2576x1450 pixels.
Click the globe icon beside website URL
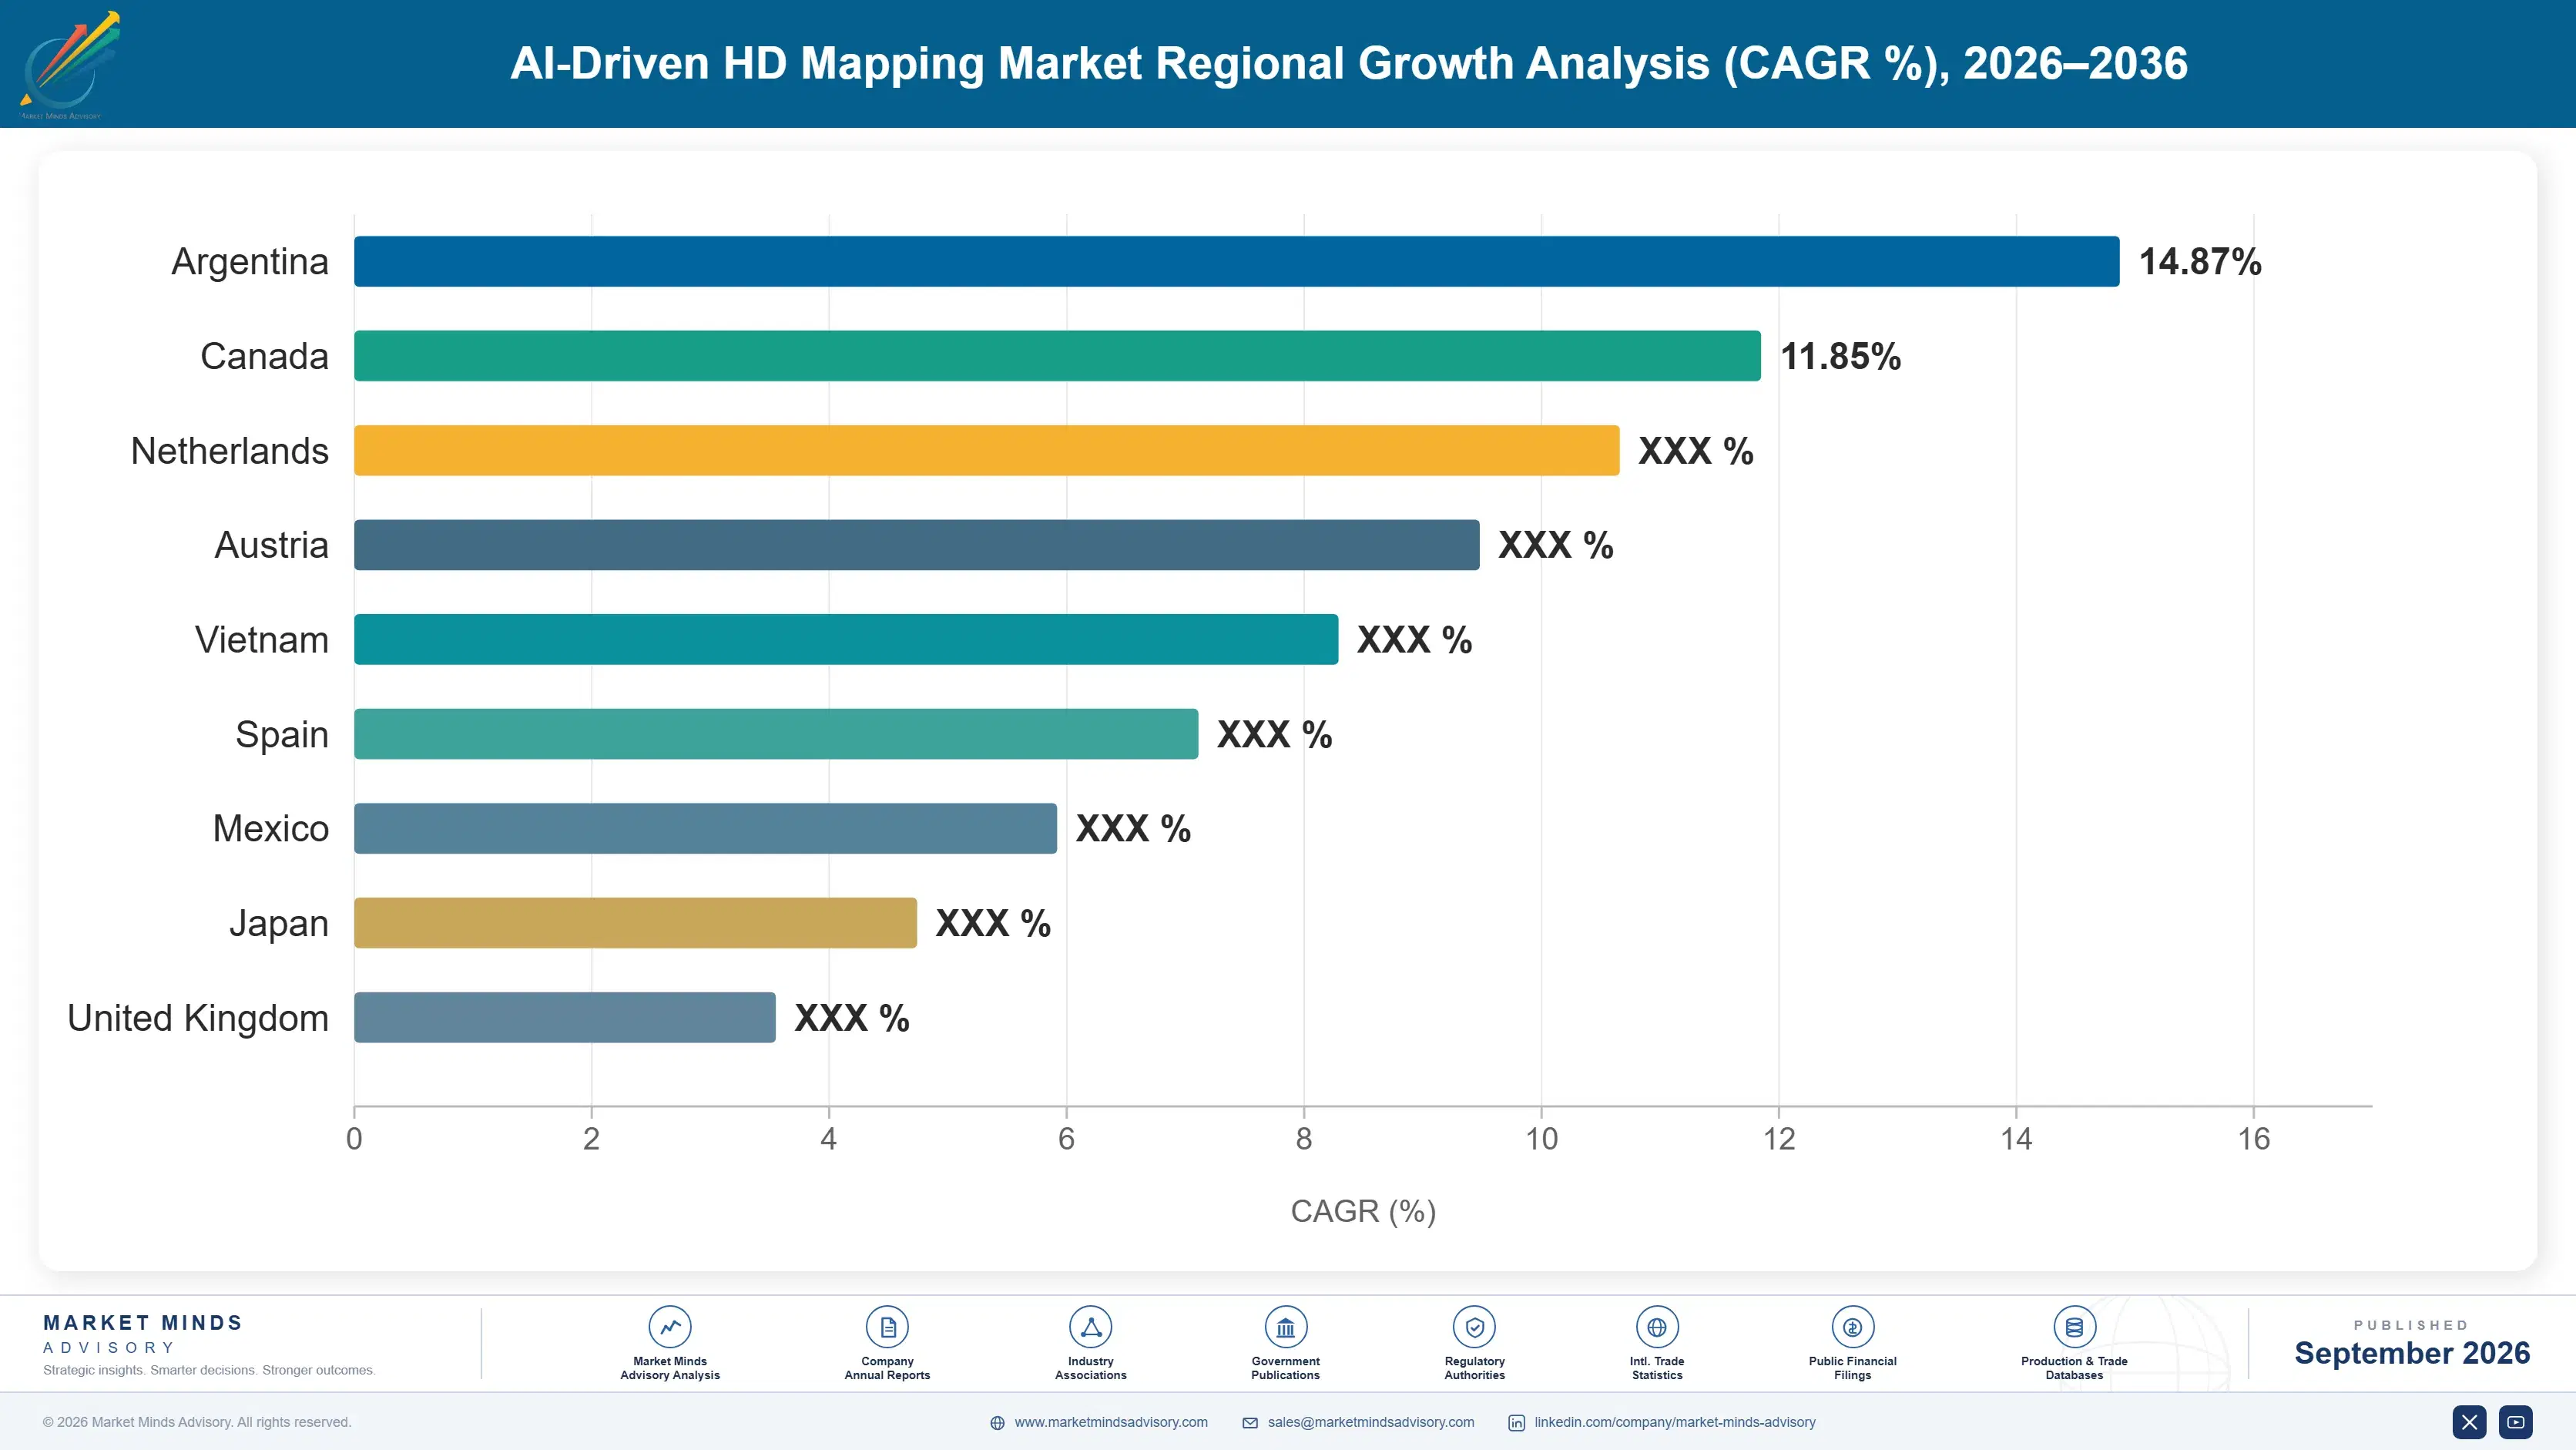click(x=997, y=1423)
